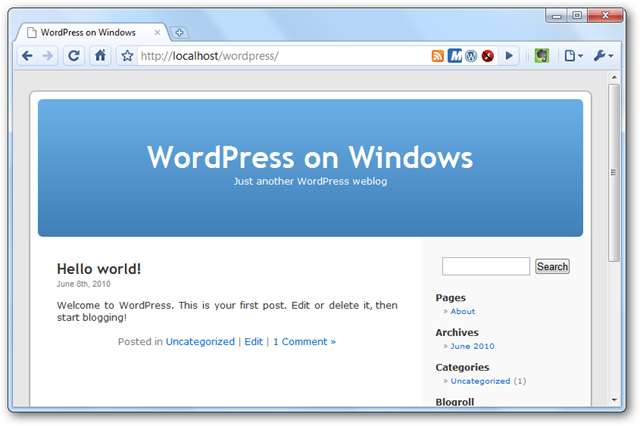Click the Just another WordPress weblog tagline
The image size is (640, 426).
(x=310, y=181)
